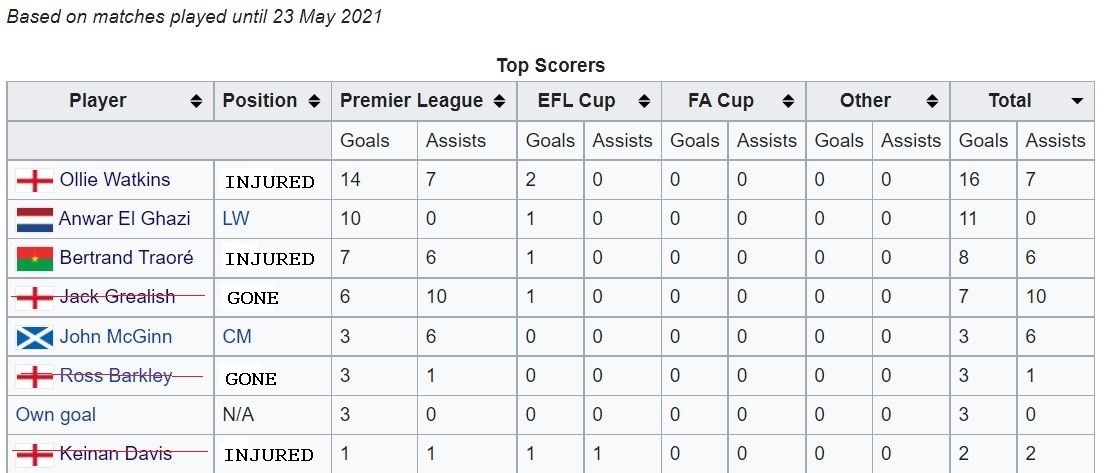Follow the LW position link
The image size is (1112, 473).
pyautogui.click(x=236, y=218)
